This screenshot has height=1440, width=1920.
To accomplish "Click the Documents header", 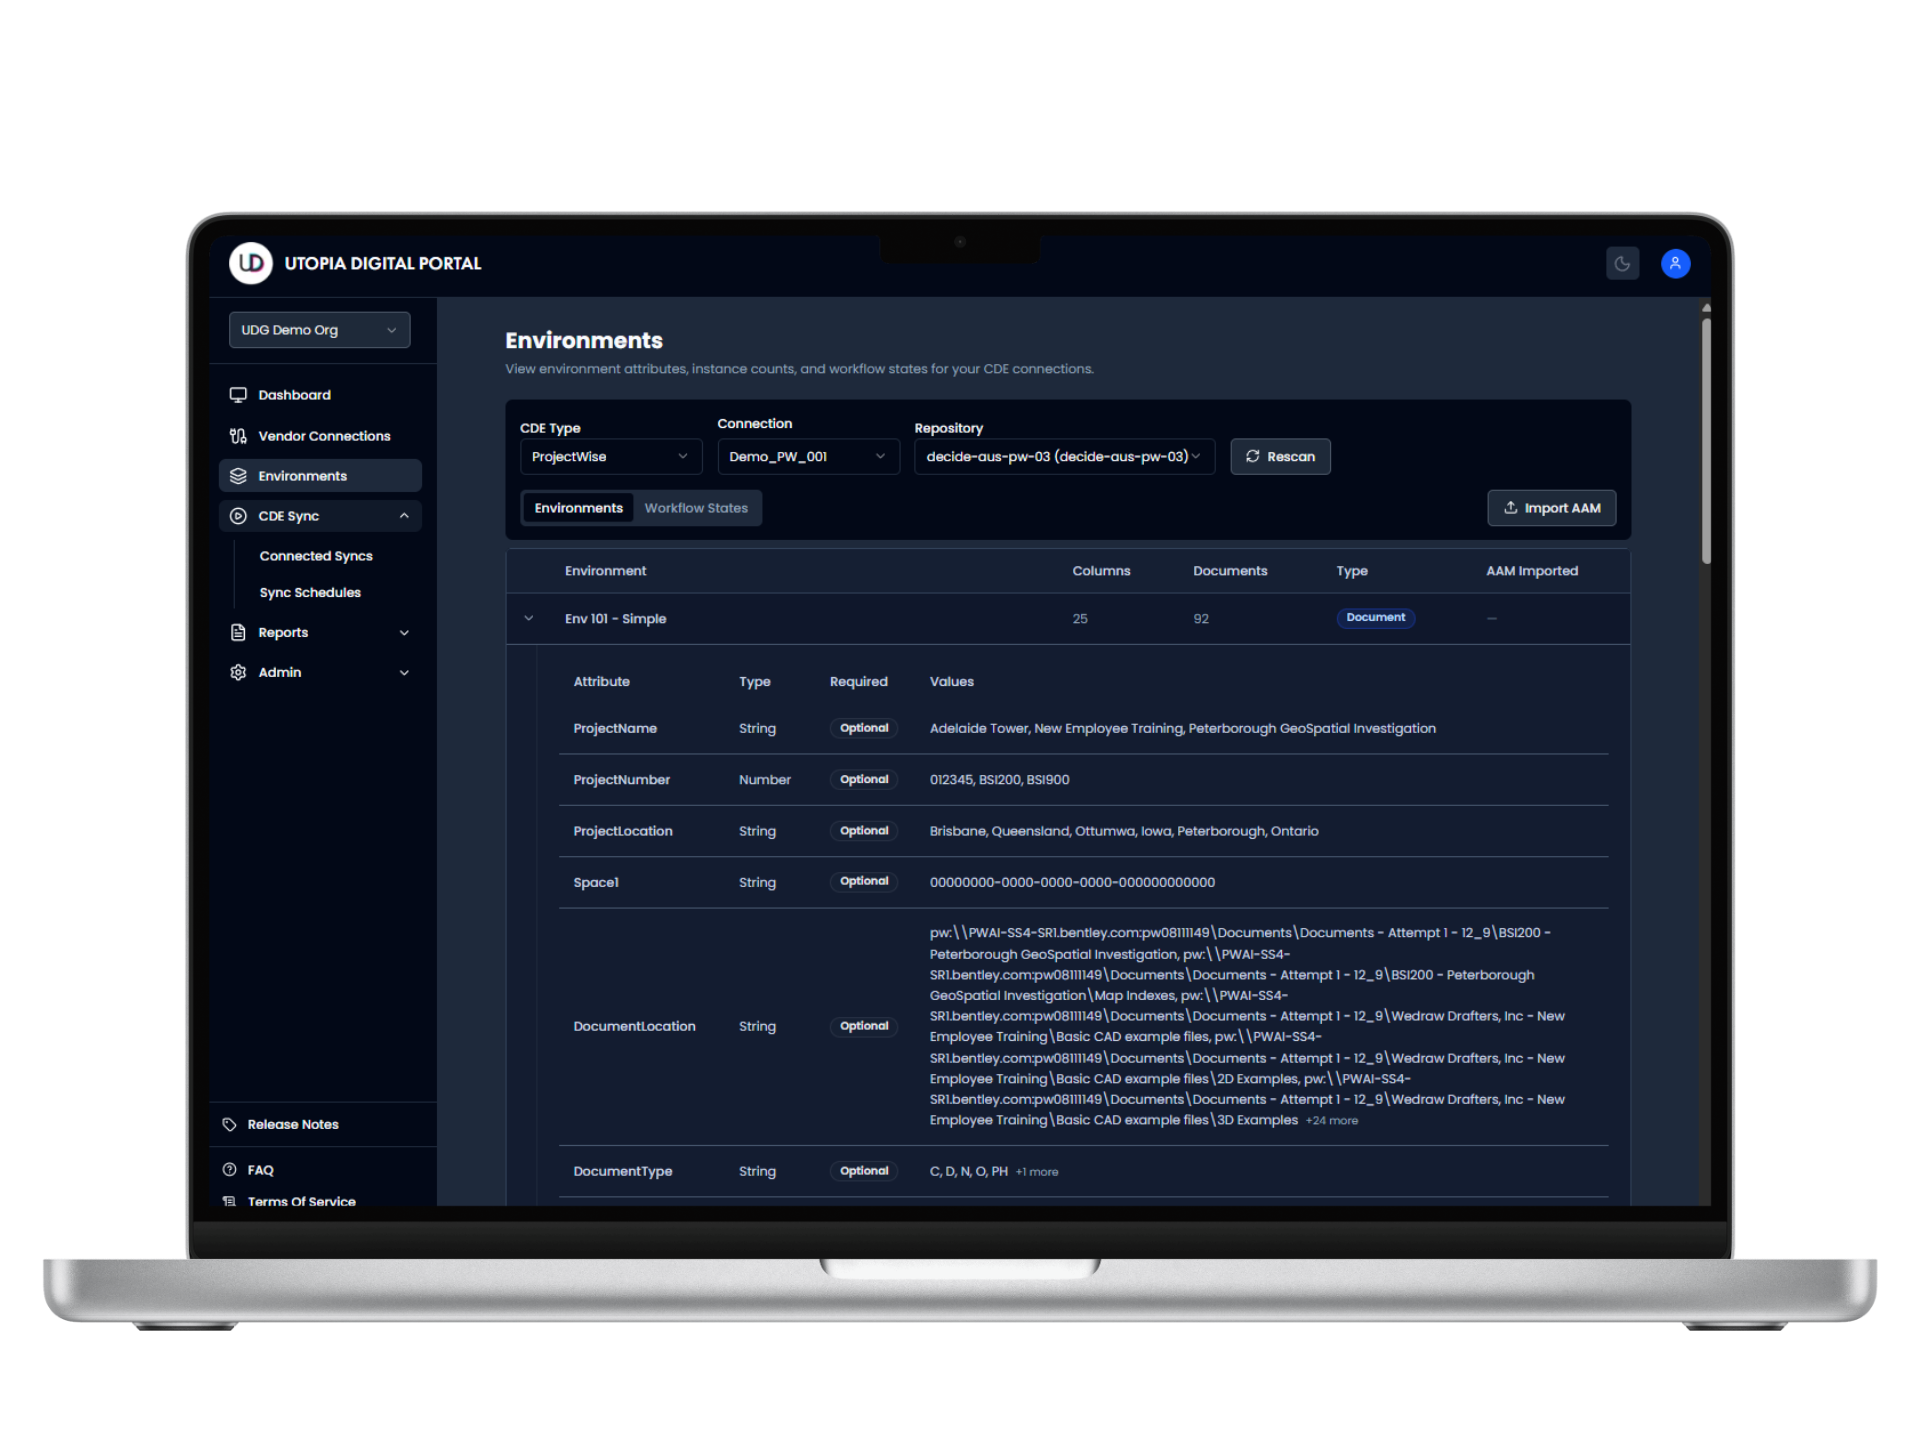I will click(1230, 571).
